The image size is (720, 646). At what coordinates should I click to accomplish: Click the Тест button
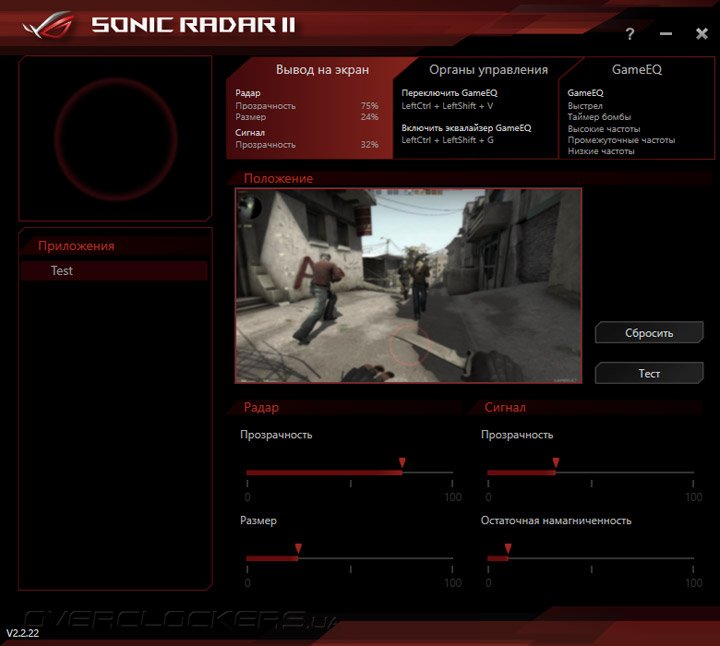click(x=649, y=373)
